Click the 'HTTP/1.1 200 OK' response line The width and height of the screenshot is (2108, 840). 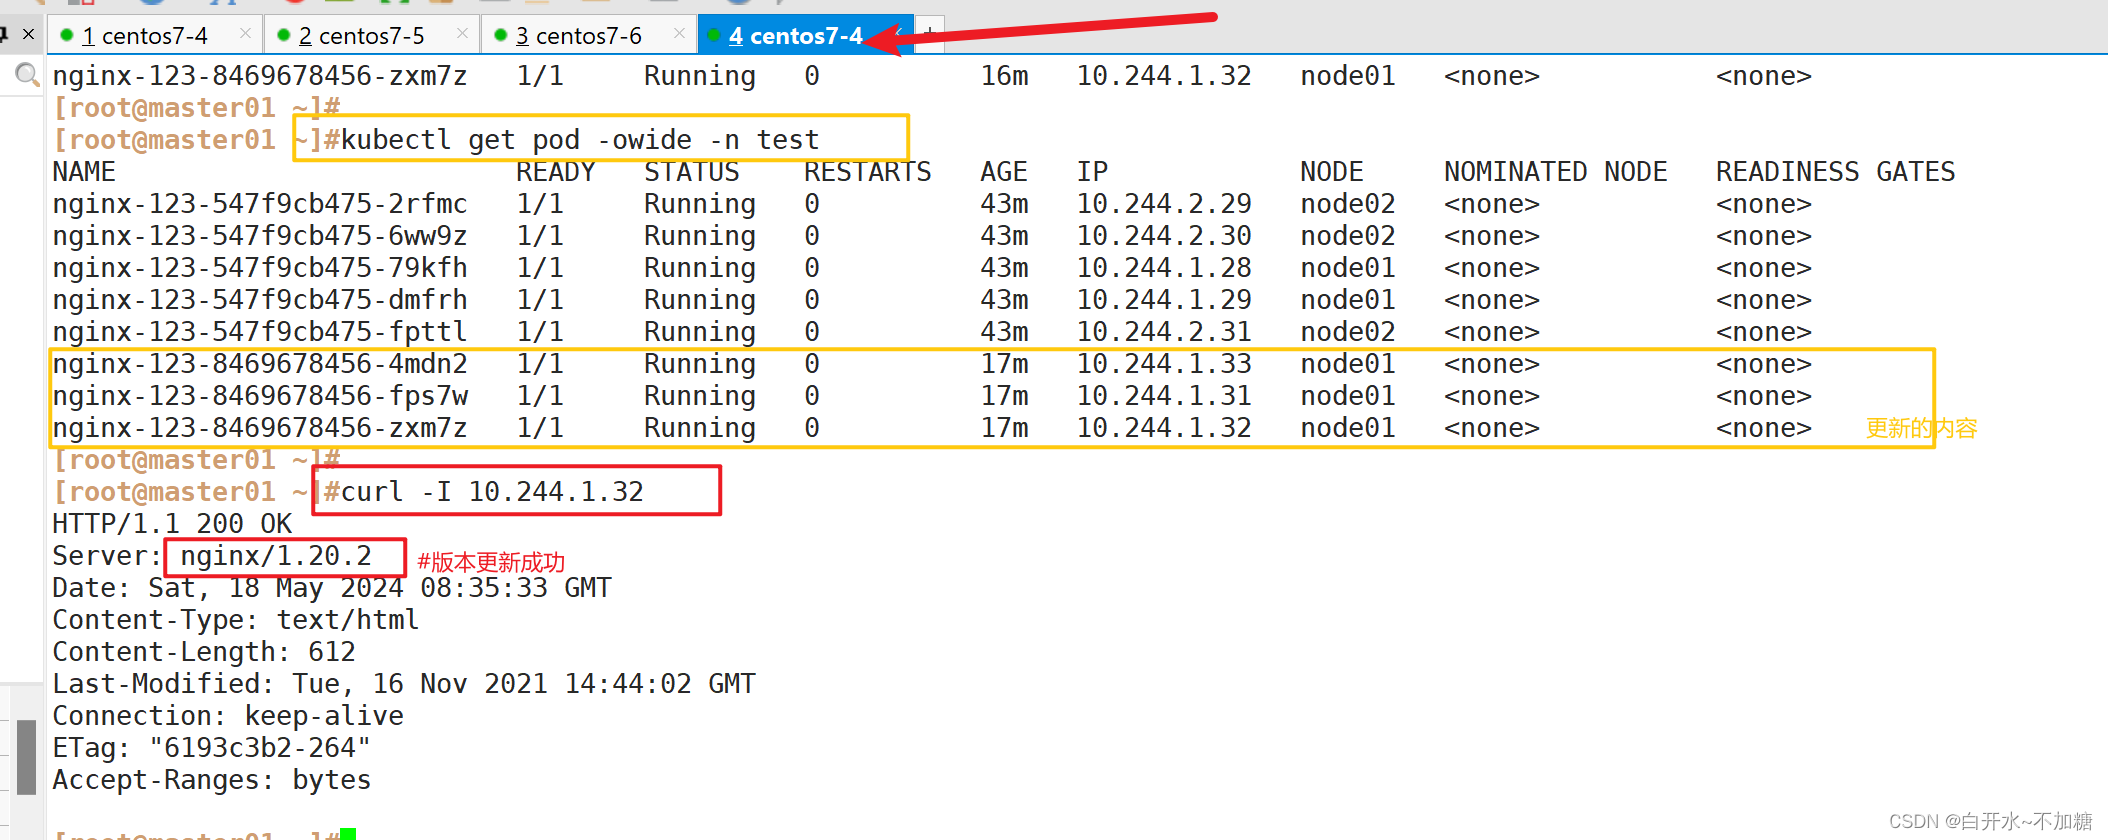click(172, 524)
